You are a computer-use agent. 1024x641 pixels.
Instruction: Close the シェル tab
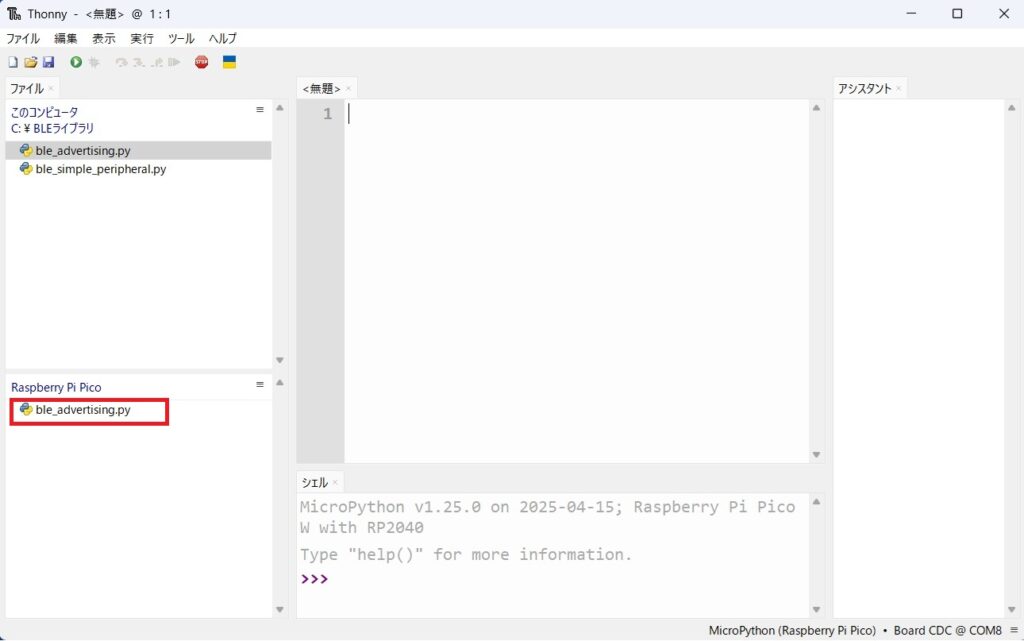tap(335, 483)
